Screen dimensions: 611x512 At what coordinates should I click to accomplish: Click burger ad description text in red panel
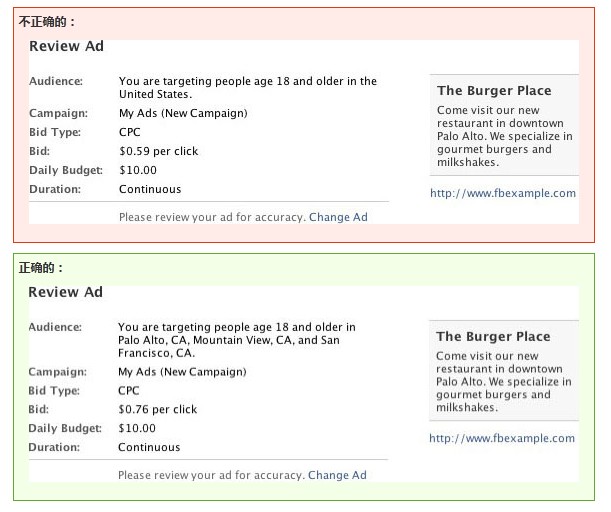504,136
